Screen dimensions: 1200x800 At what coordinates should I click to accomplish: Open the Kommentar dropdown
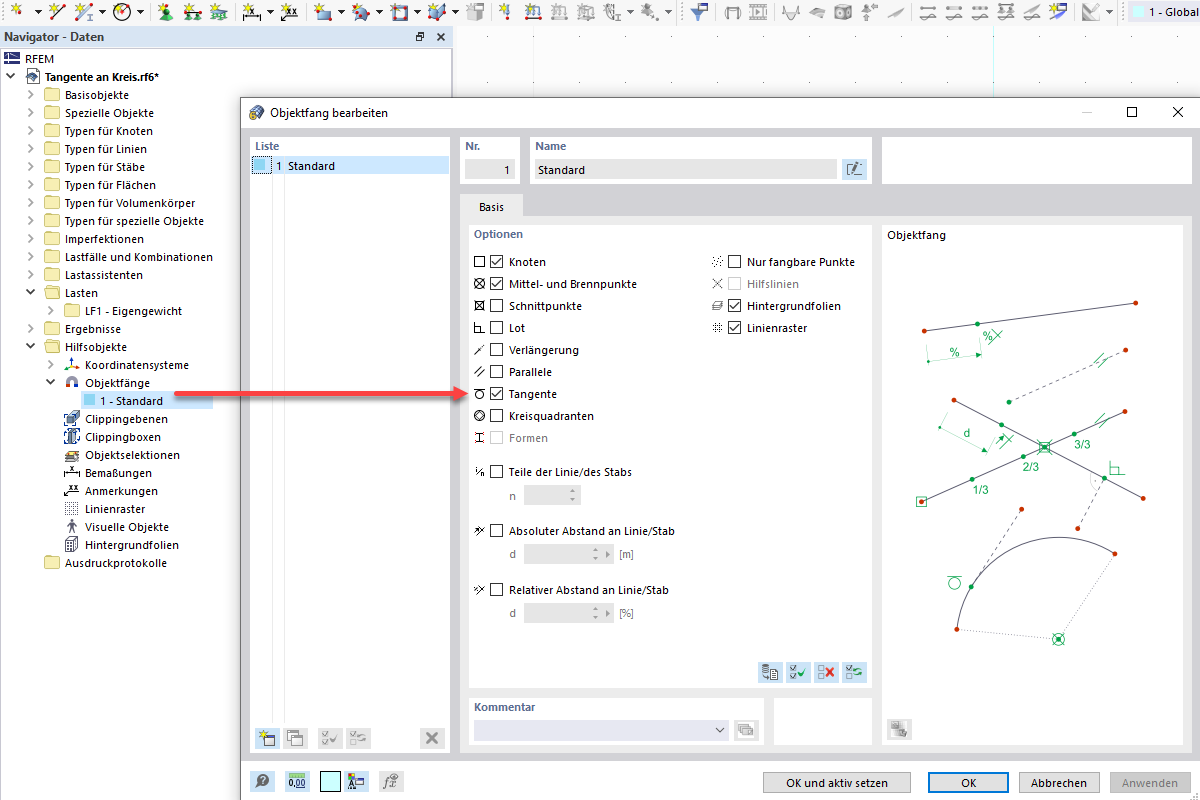pos(719,730)
